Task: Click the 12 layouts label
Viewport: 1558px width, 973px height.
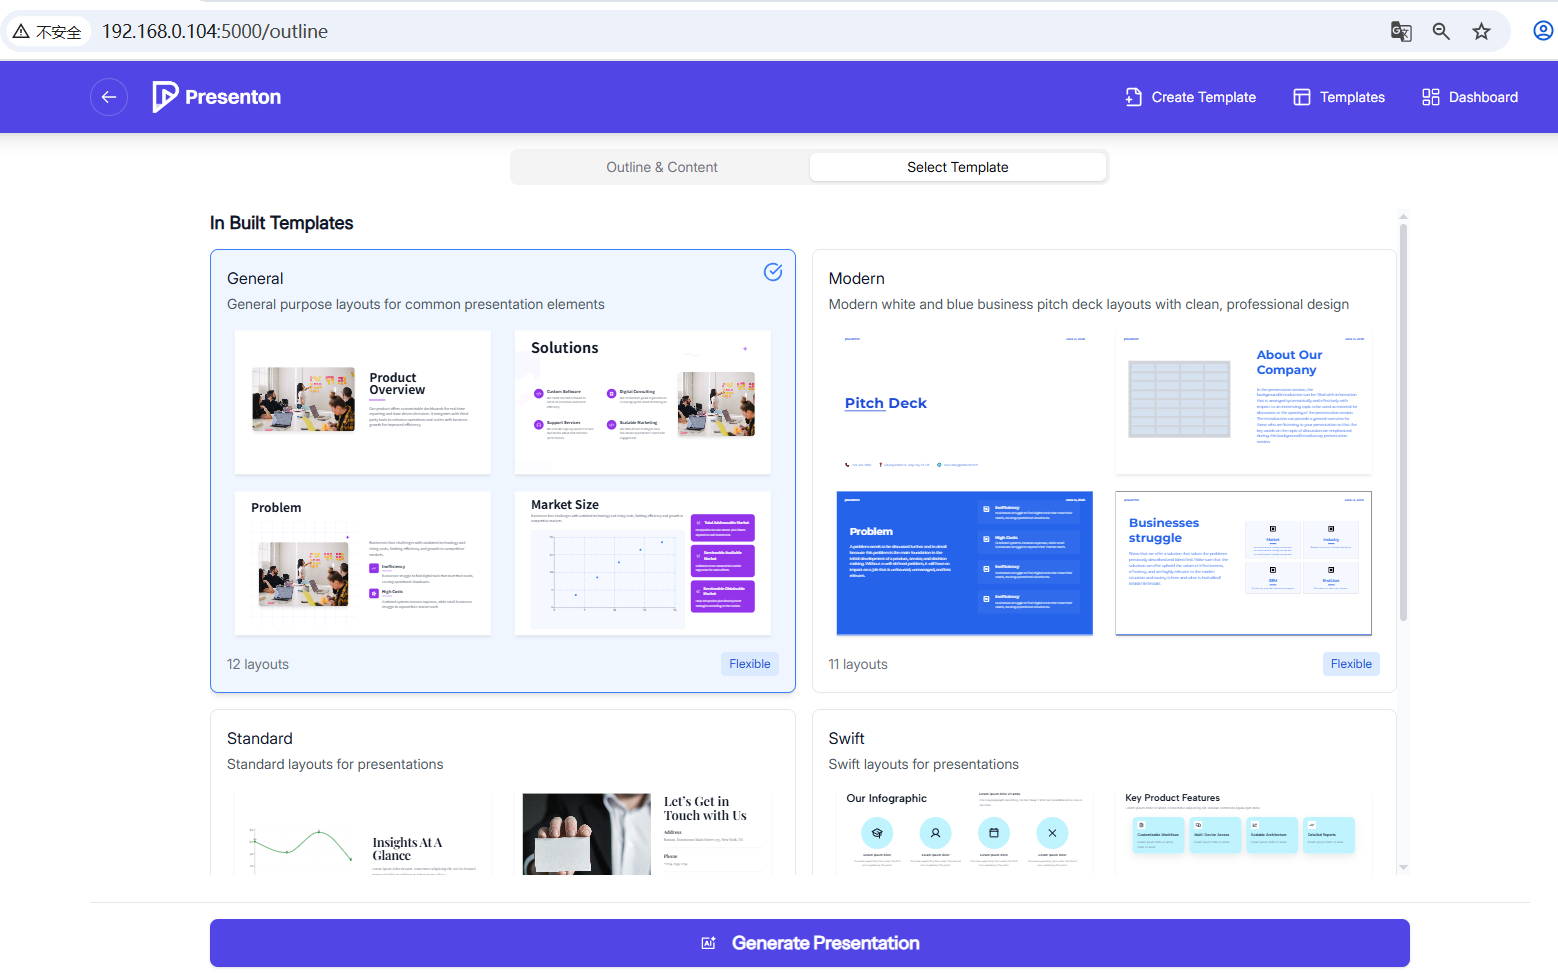Action: pos(258,664)
